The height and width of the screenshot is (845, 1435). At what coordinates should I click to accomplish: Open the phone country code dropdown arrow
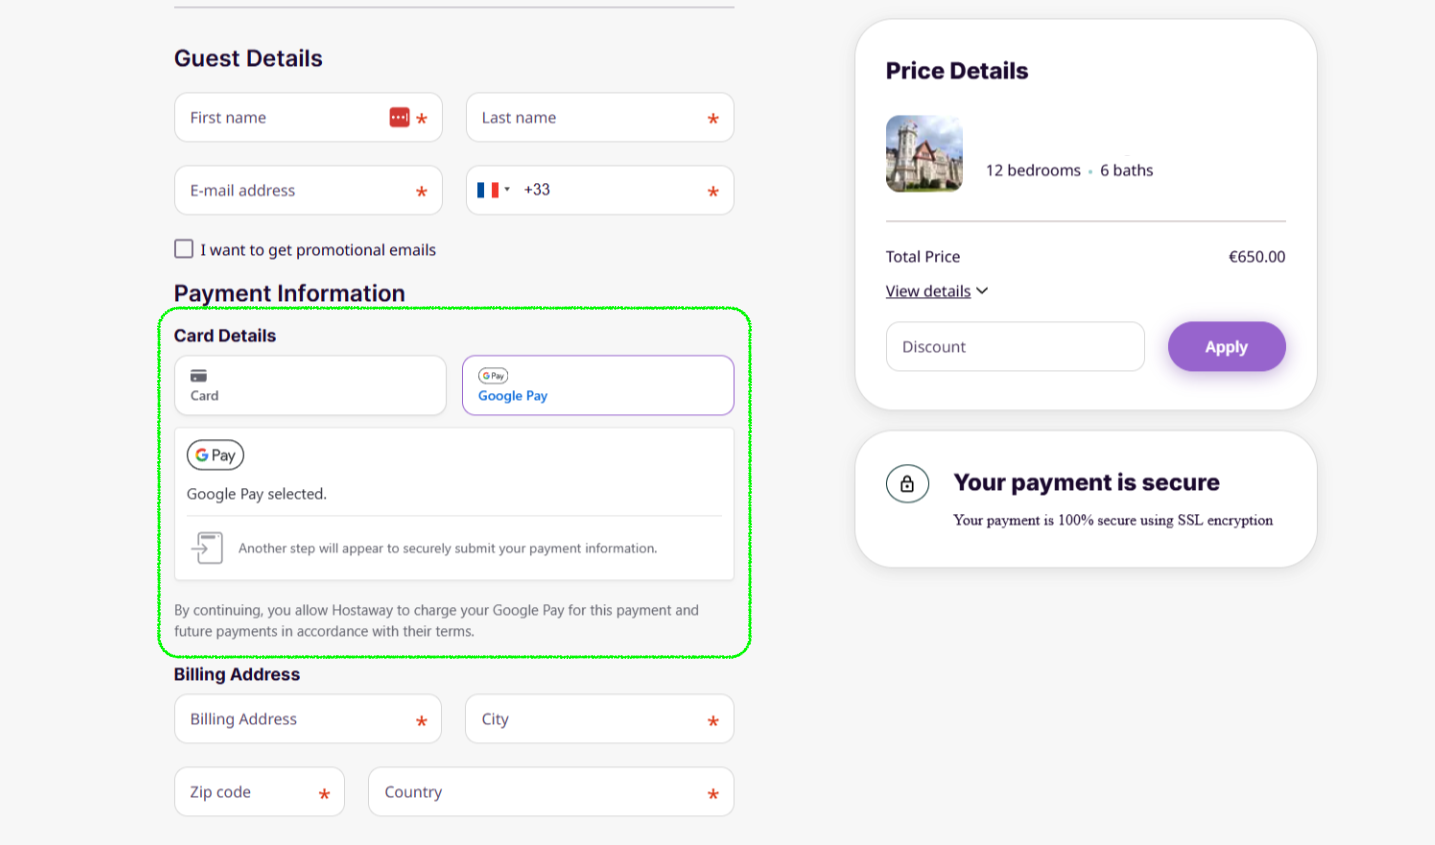pyautogui.click(x=507, y=190)
